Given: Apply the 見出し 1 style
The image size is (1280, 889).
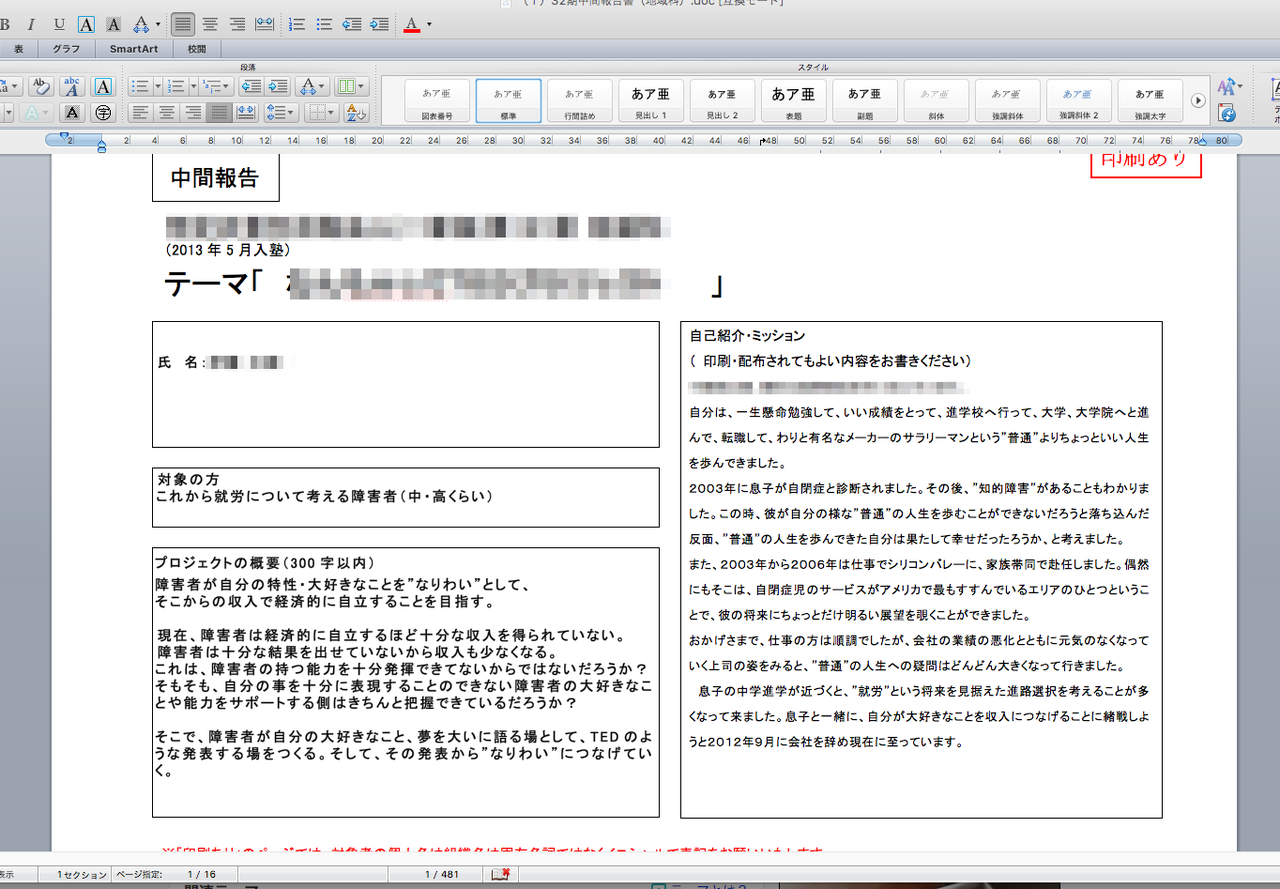Looking at the screenshot, I should click(x=651, y=101).
